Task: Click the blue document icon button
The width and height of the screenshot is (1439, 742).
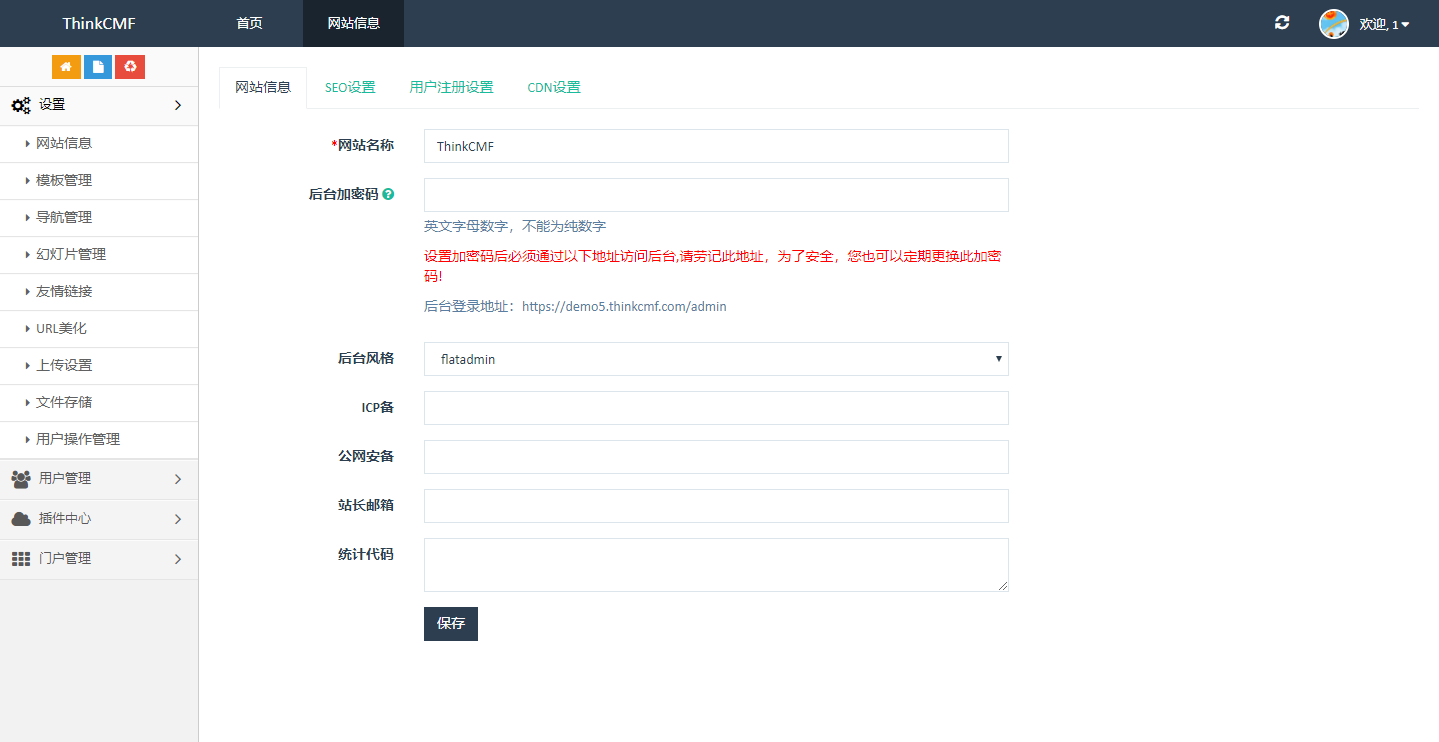Action: point(98,67)
